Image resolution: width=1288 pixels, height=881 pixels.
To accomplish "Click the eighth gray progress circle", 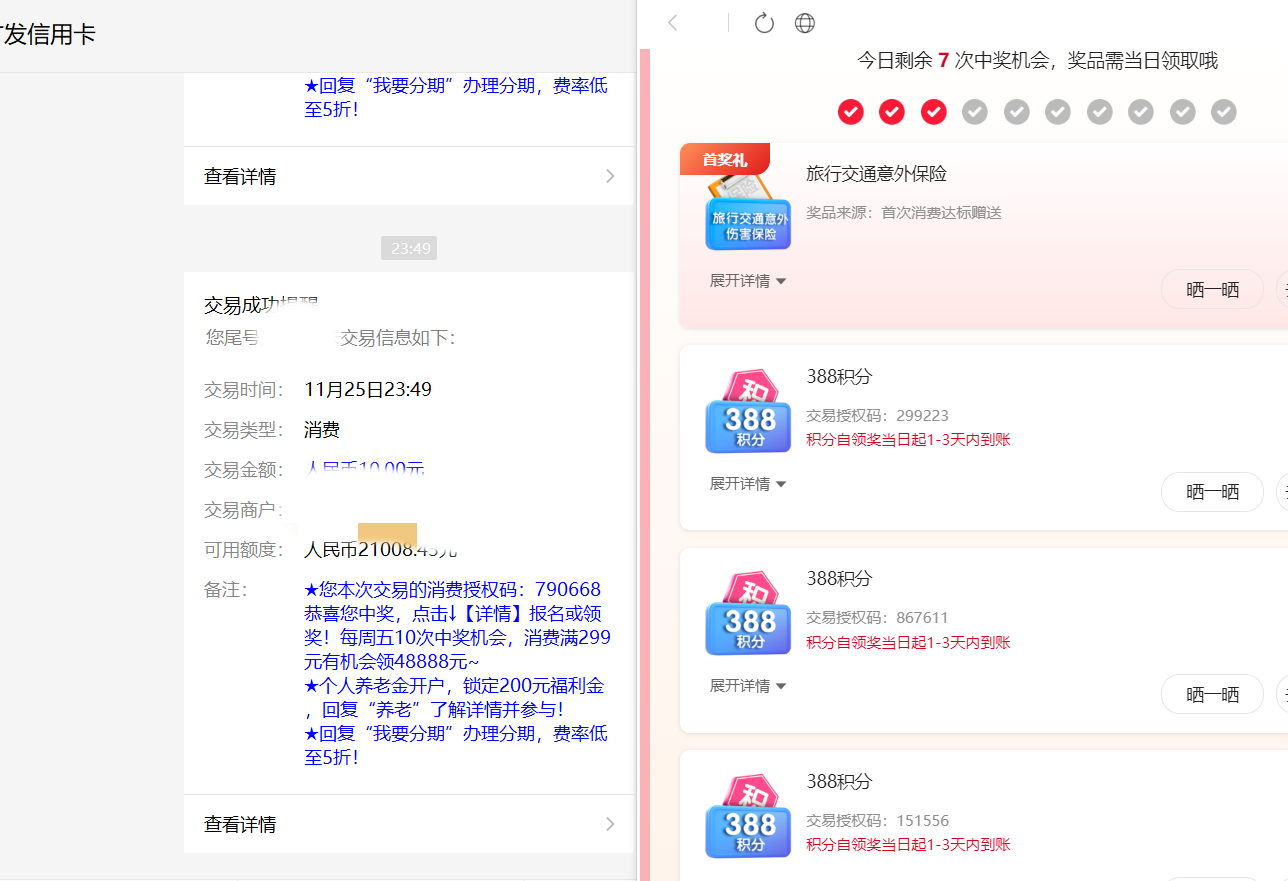I will pyautogui.click(x=1141, y=112).
